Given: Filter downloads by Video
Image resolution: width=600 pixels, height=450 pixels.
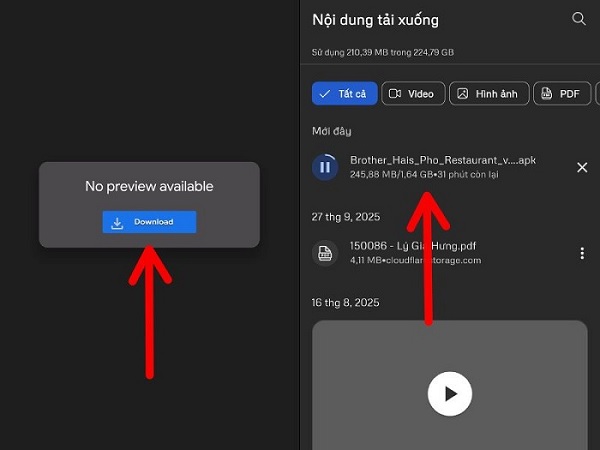Looking at the screenshot, I should point(411,93).
